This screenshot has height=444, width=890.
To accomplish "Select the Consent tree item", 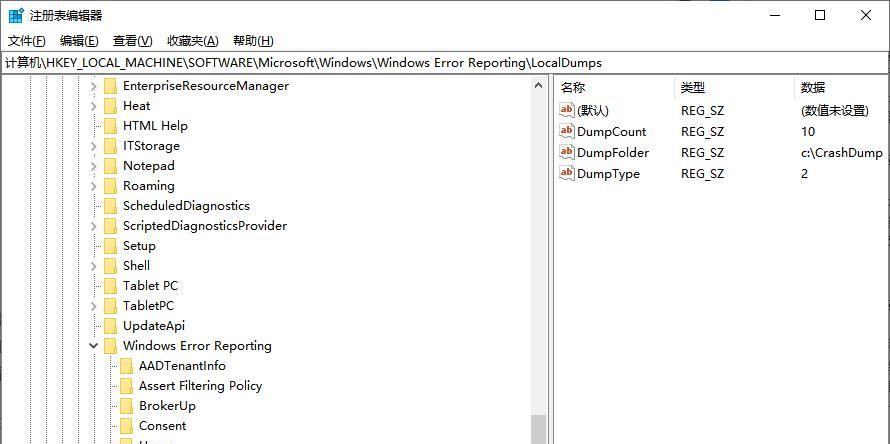I will tap(162, 426).
